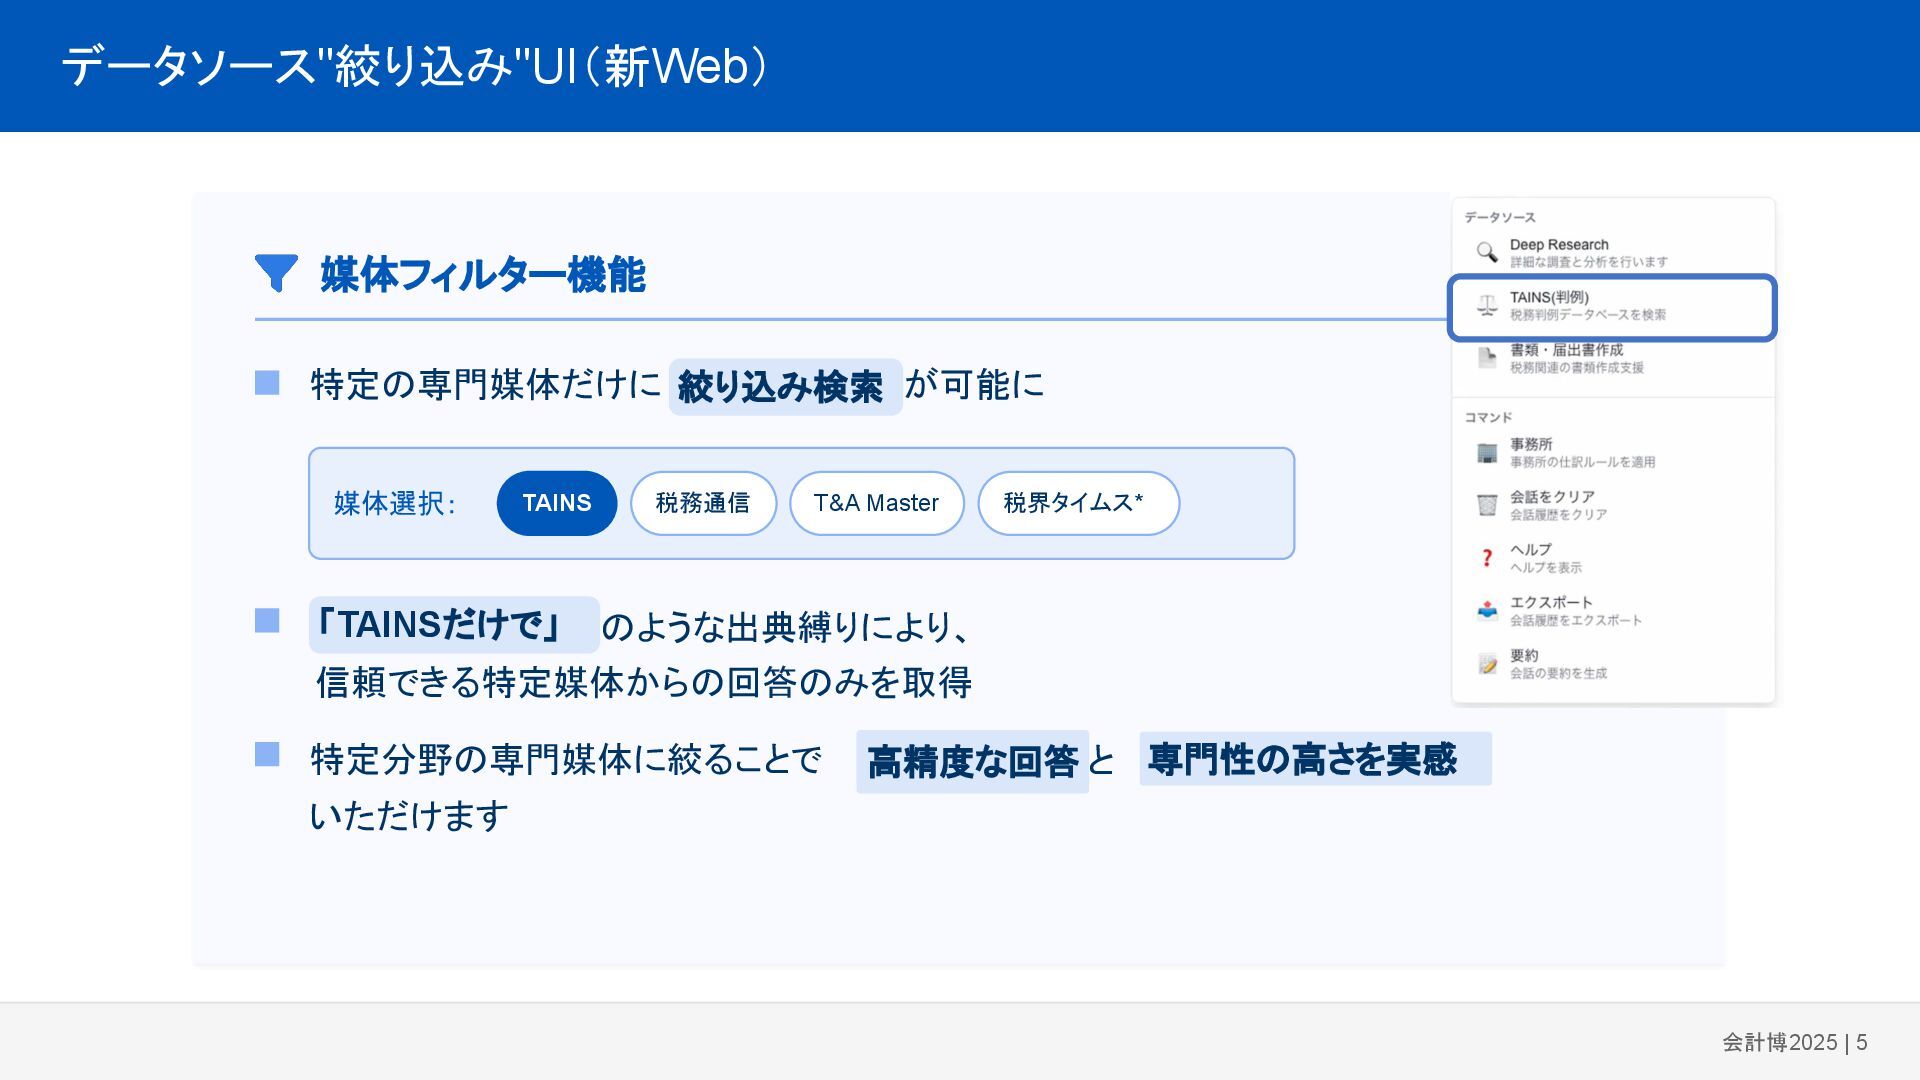The width and height of the screenshot is (1920, 1080).
Task: Click the export tray icon
Action: coord(1487,610)
